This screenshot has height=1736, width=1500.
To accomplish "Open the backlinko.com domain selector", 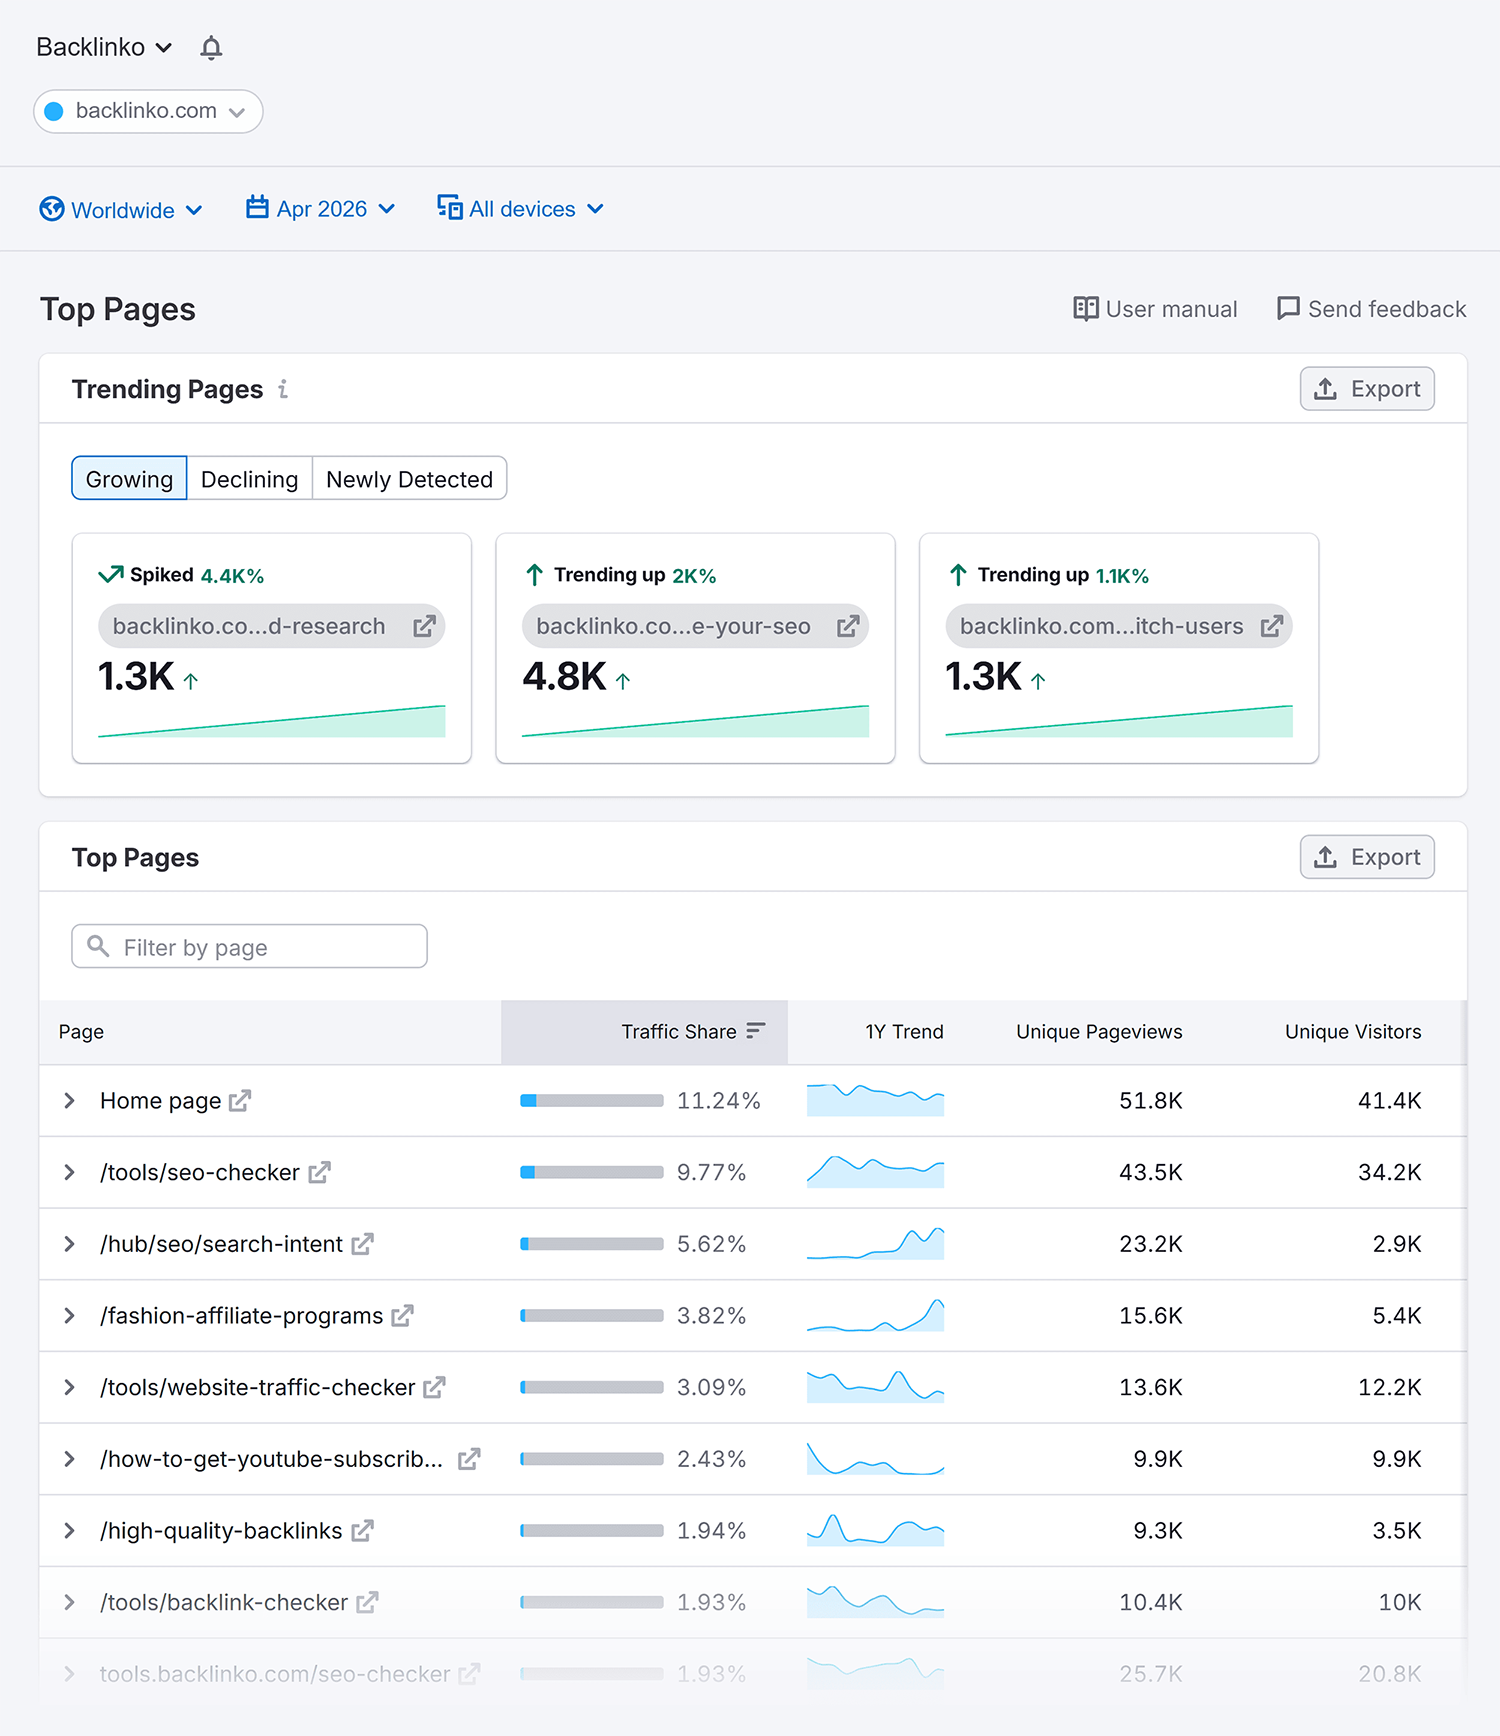I will click(148, 111).
